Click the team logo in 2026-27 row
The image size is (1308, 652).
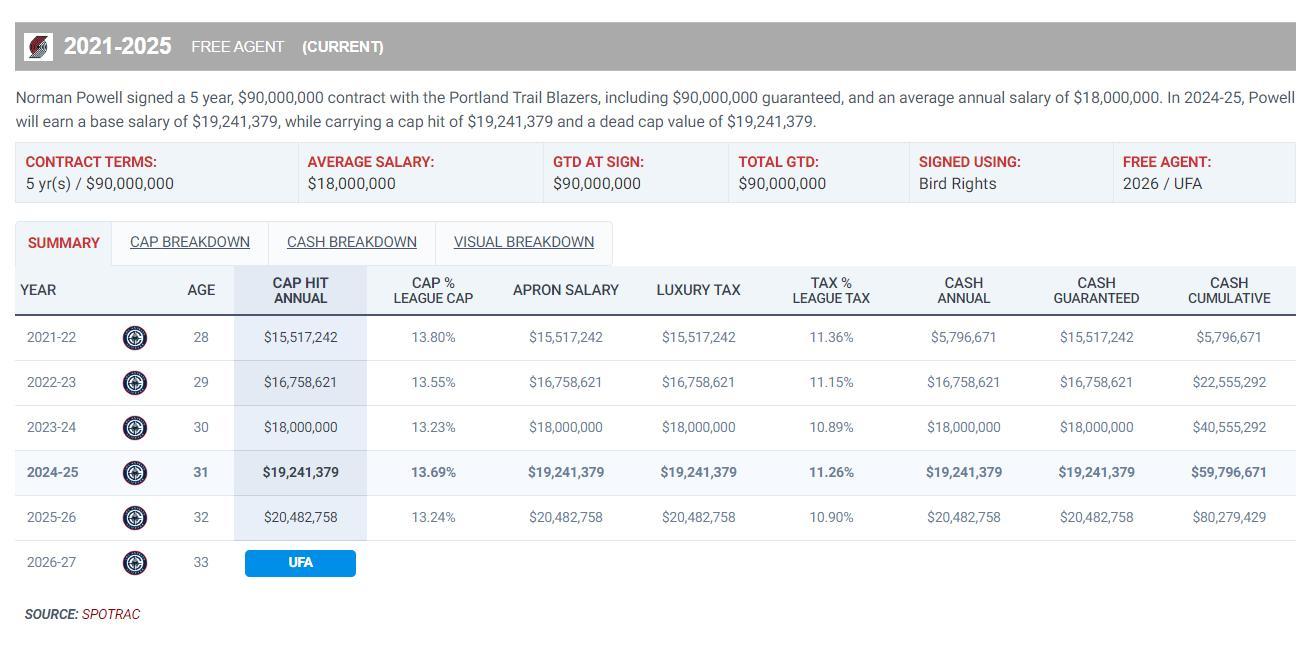pyautogui.click(x=135, y=563)
